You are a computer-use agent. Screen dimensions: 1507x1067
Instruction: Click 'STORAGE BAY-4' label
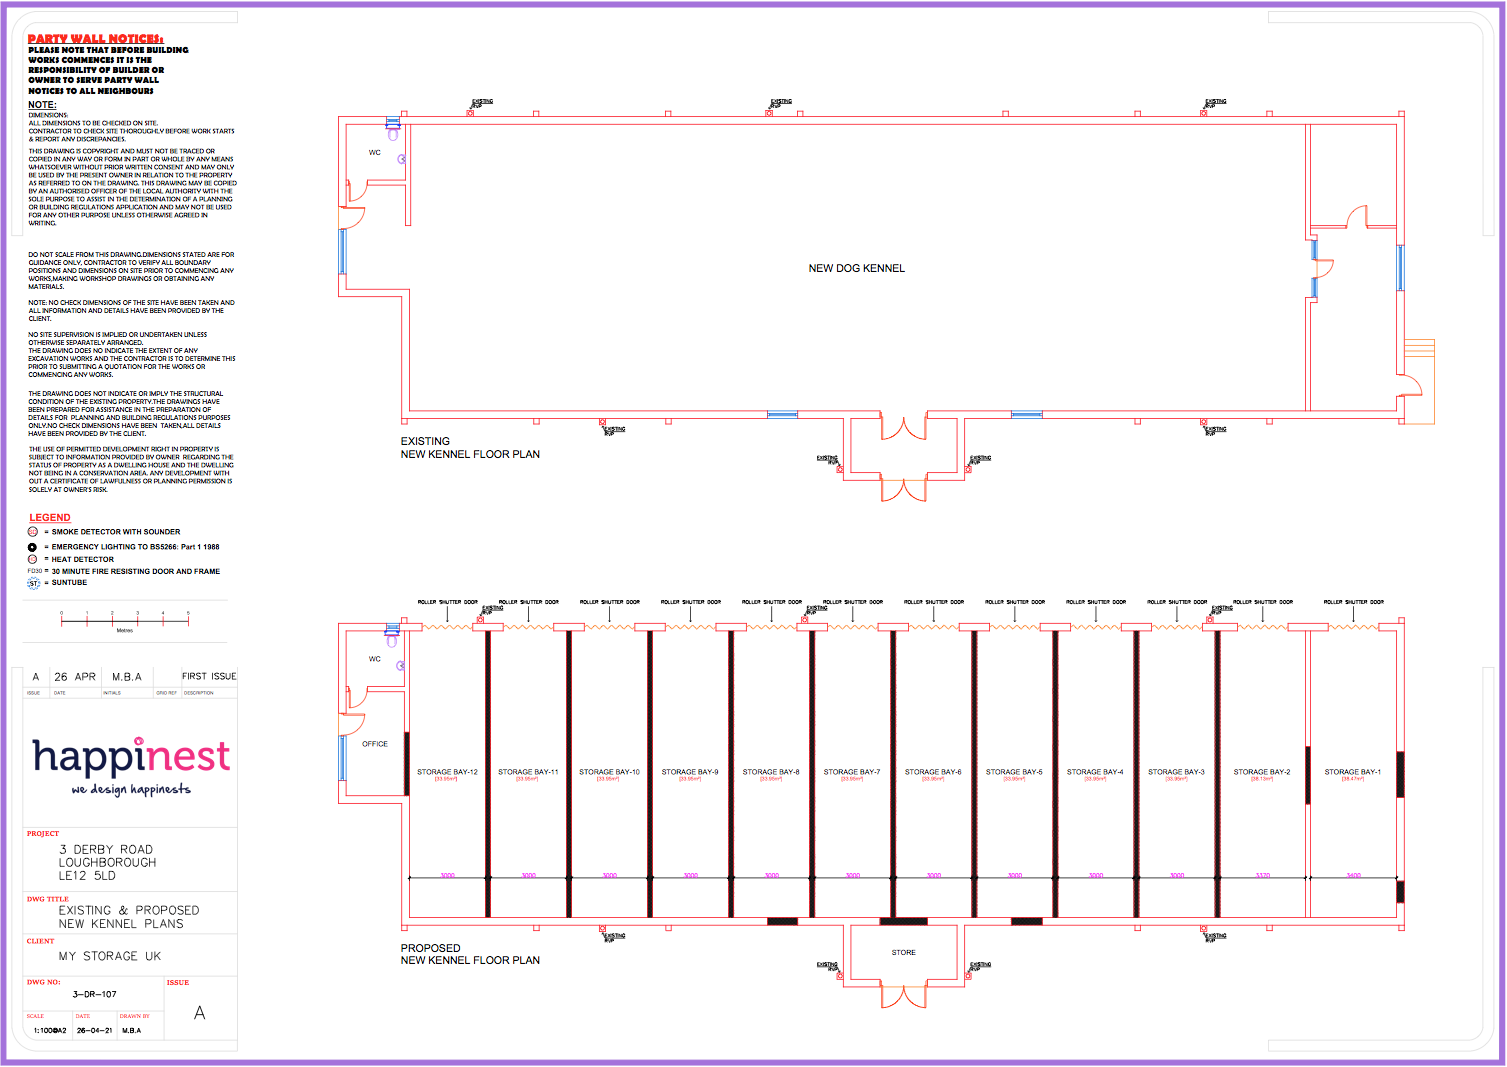pyautogui.click(x=1095, y=772)
